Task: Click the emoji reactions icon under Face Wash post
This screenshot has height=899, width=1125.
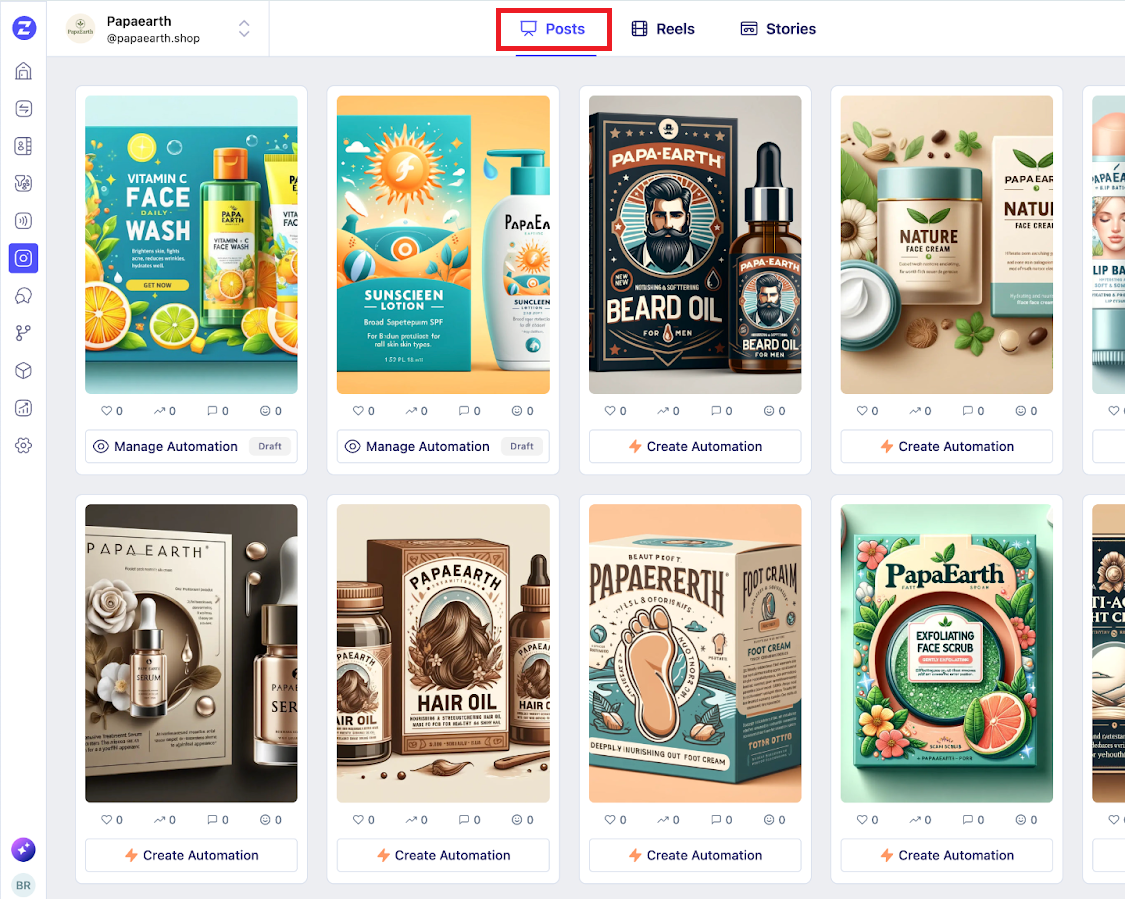Action: [265, 411]
